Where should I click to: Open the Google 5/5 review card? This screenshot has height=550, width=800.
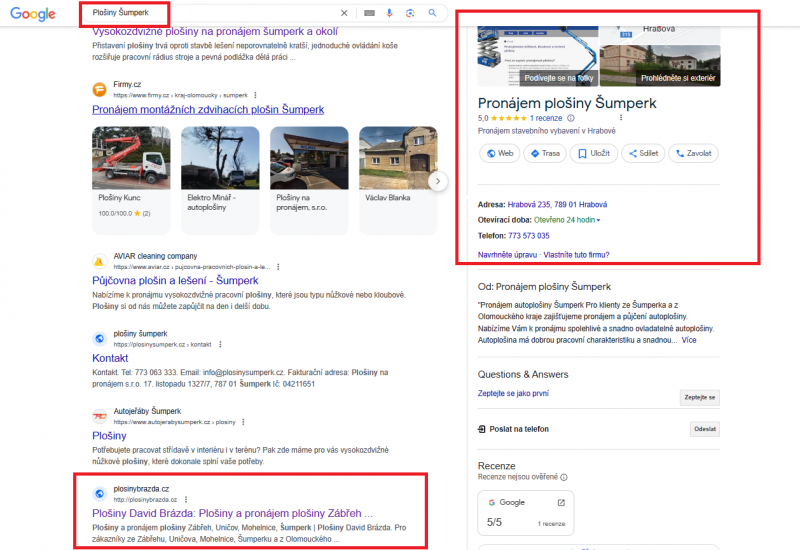pyautogui.click(x=526, y=513)
